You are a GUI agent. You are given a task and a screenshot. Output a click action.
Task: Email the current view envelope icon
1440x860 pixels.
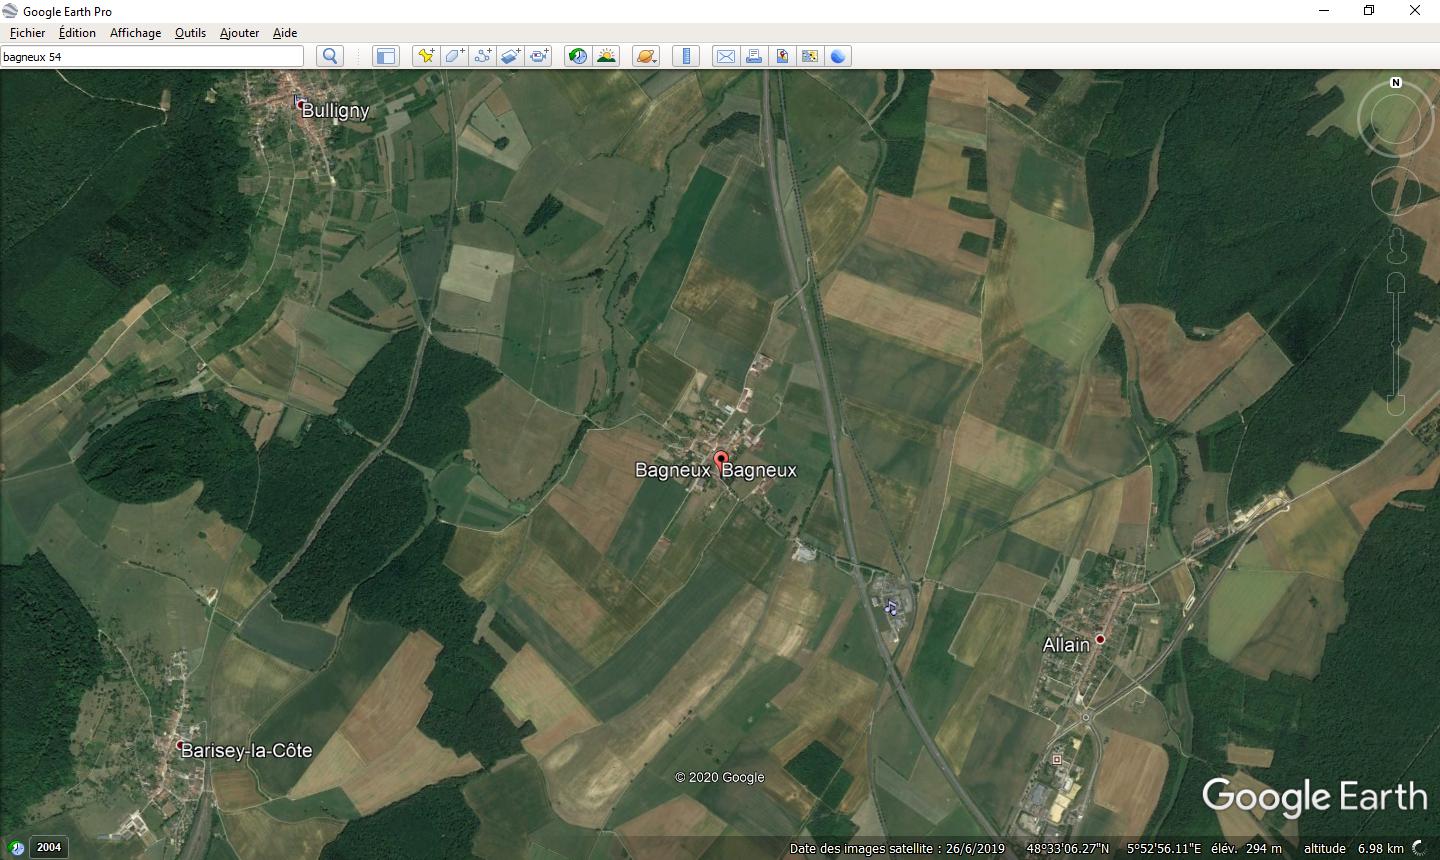coord(726,56)
